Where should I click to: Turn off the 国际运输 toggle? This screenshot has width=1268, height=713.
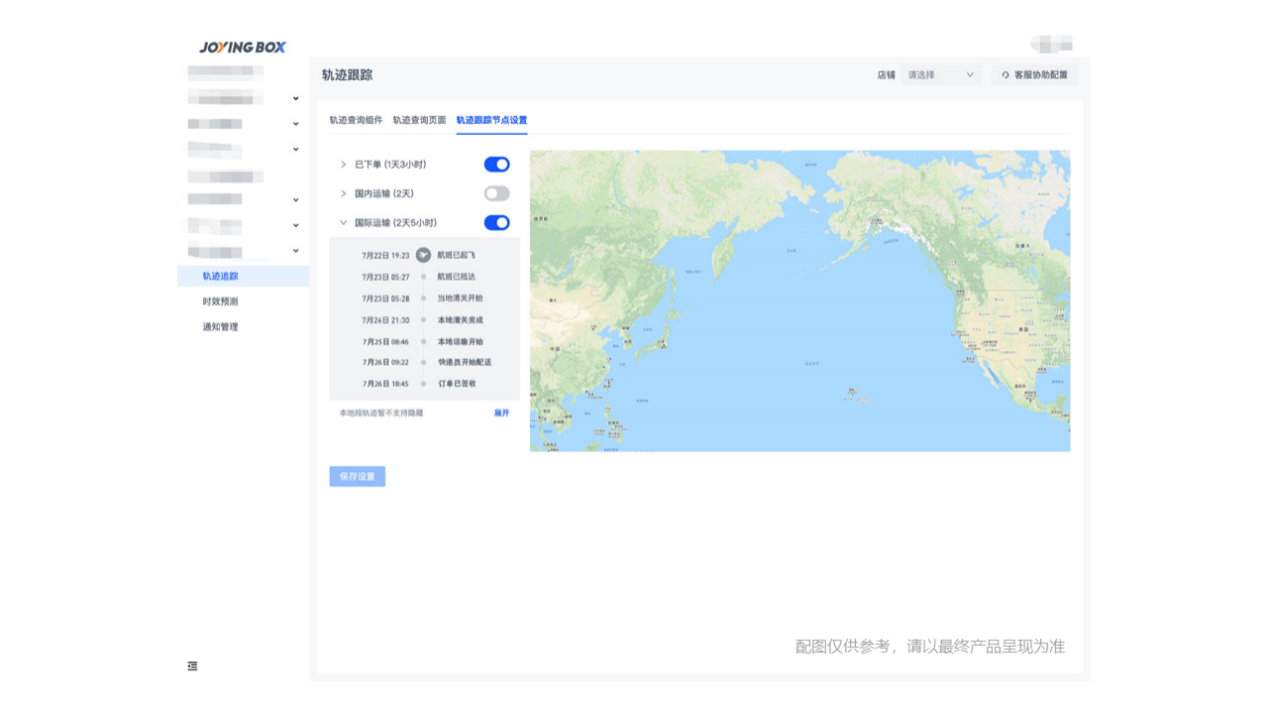click(x=495, y=223)
